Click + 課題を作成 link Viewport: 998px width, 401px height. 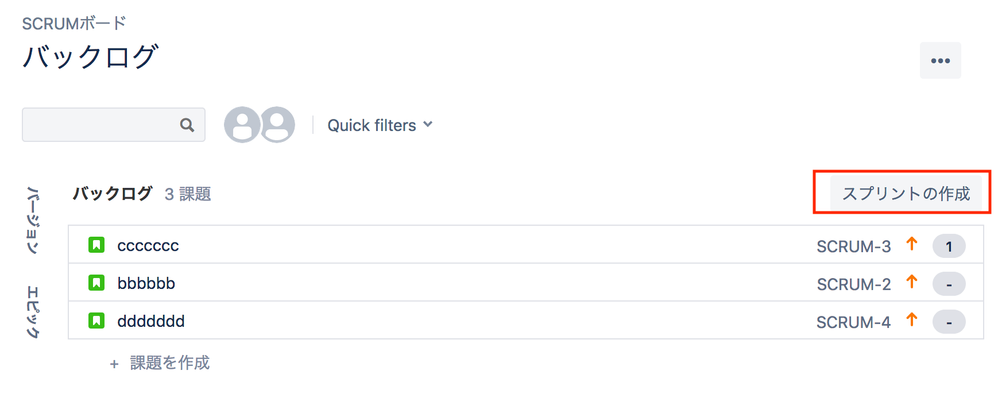tap(160, 363)
